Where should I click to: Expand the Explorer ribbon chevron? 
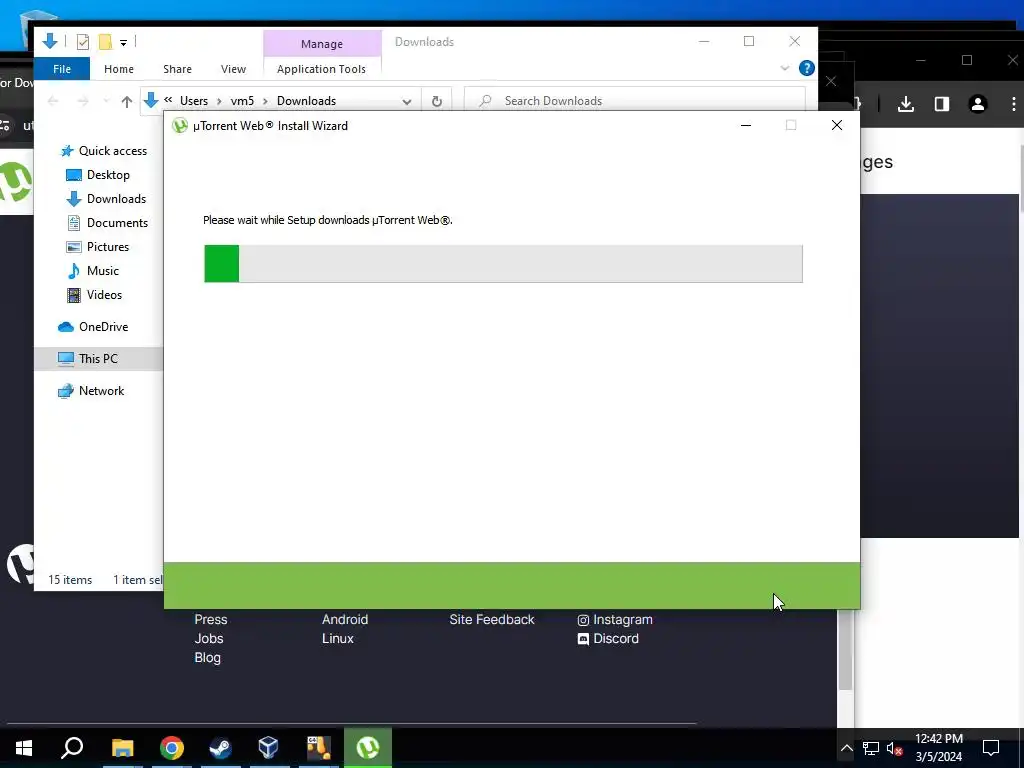(785, 68)
